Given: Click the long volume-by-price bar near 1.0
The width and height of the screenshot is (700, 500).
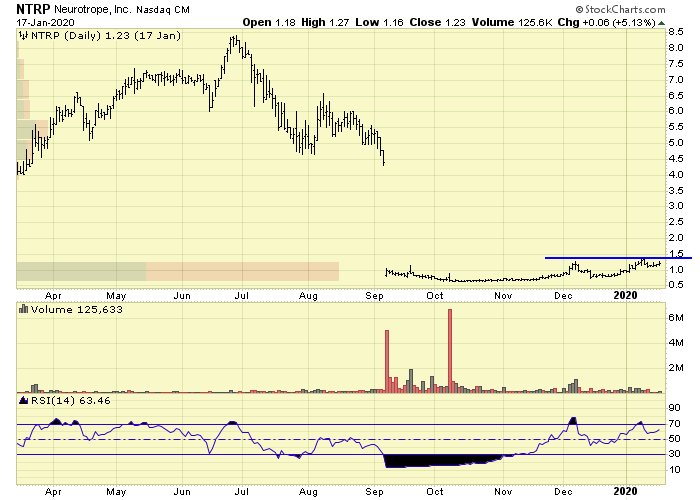Looking at the screenshot, I should pos(178,271).
